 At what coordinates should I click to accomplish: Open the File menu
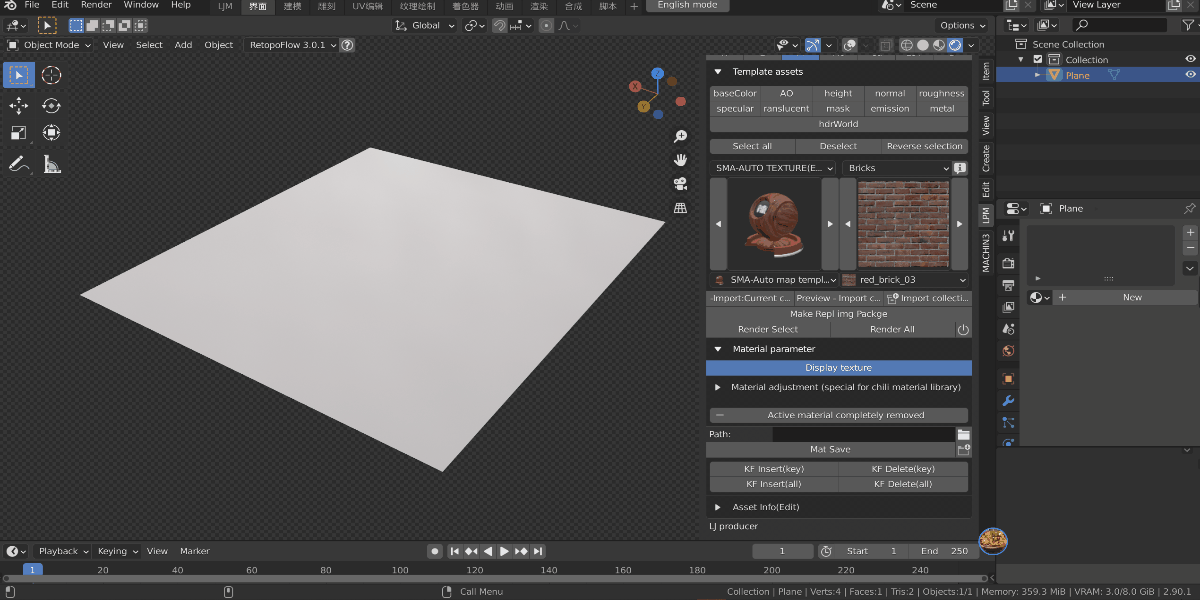[32, 5]
